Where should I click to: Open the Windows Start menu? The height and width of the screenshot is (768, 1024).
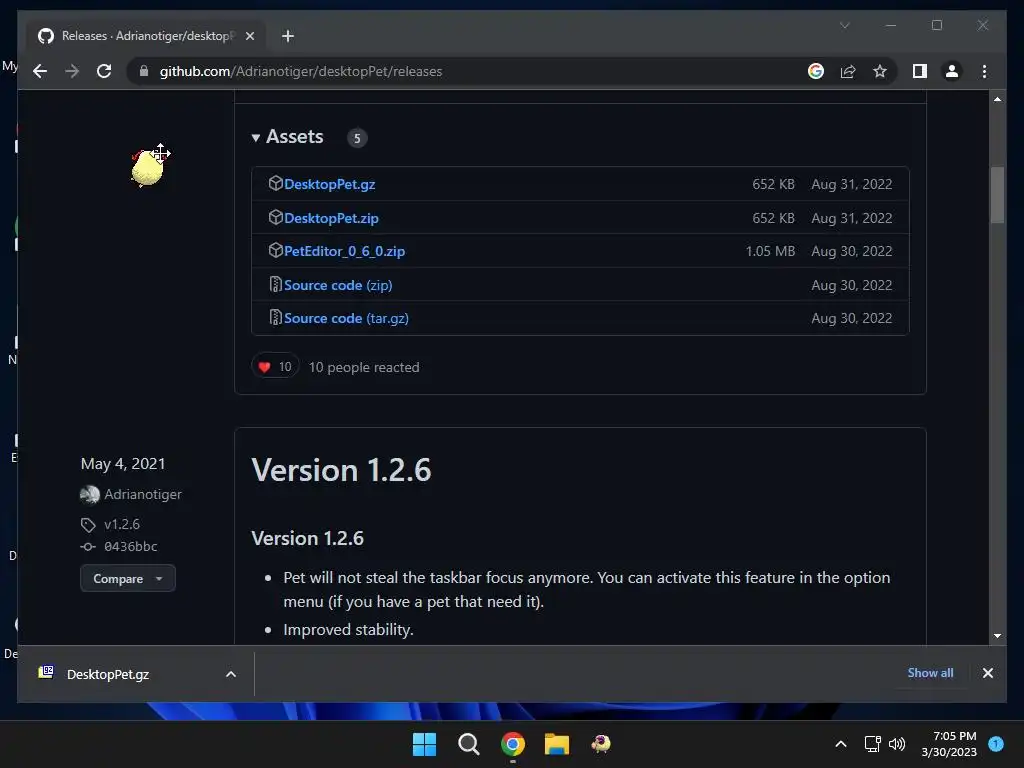[424, 744]
